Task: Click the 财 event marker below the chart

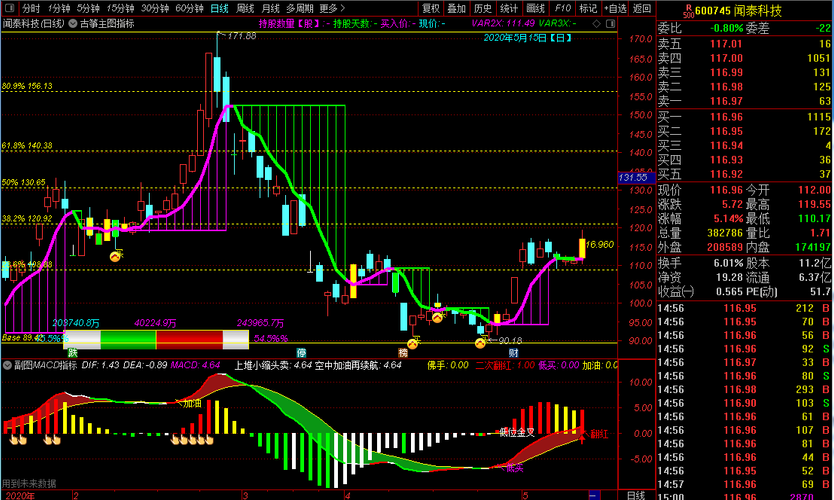Action: 513,353
